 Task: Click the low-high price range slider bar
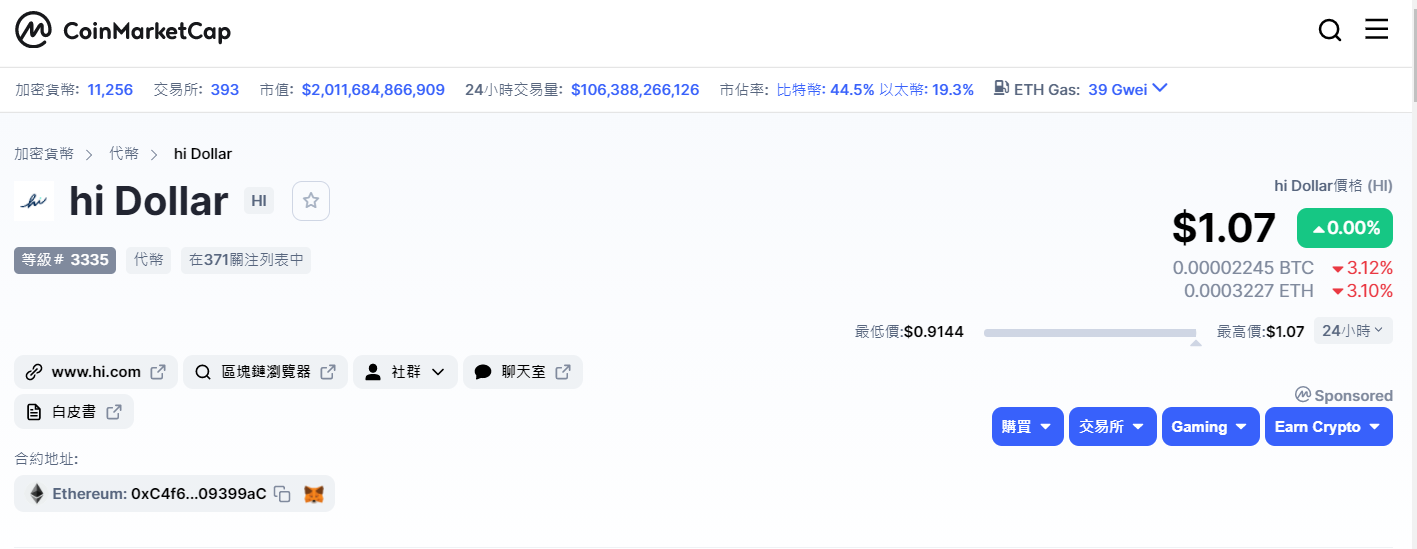click(1090, 332)
